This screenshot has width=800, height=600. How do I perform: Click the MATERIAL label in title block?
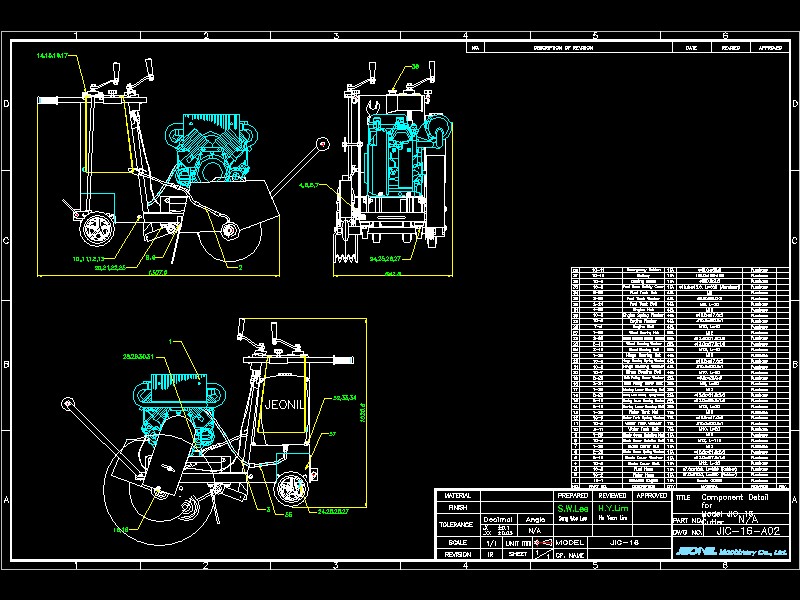458,496
